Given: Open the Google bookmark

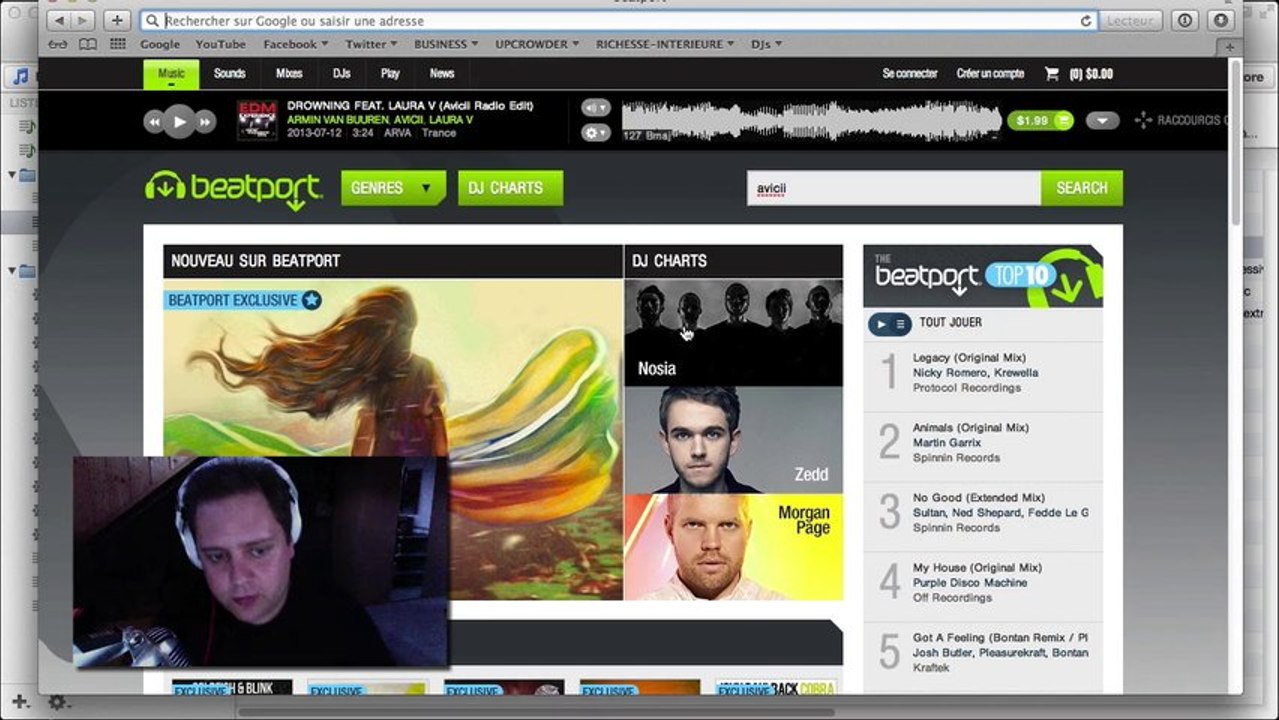Looking at the screenshot, I should click(x=160, y=44).
